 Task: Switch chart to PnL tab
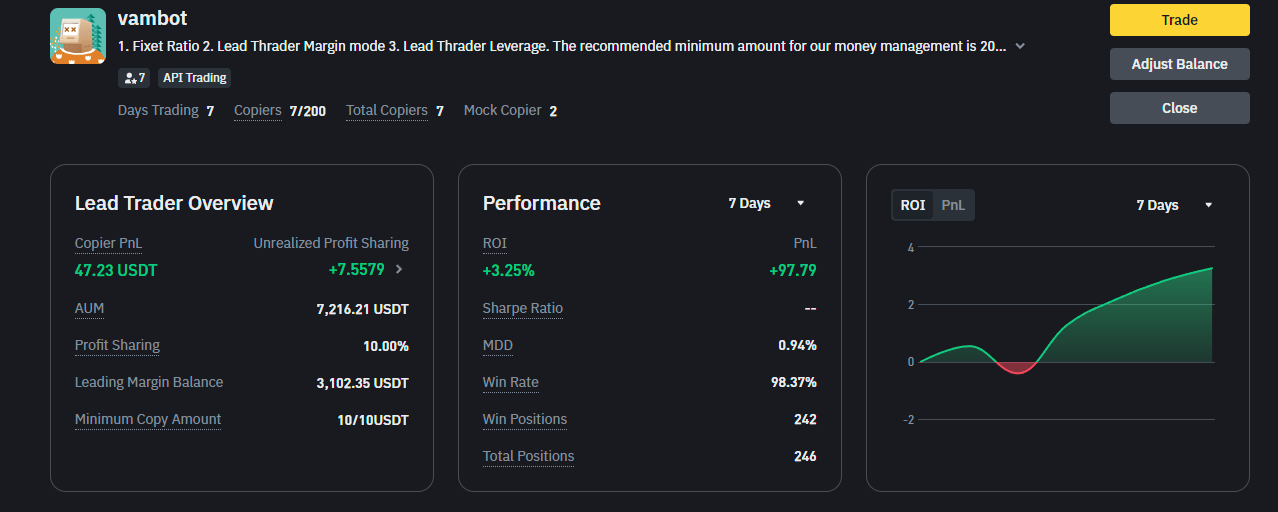click(954, 205)
